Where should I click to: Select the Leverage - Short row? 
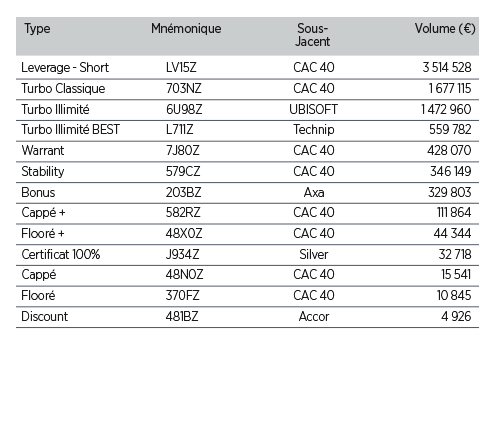click(x=247, y=68)
